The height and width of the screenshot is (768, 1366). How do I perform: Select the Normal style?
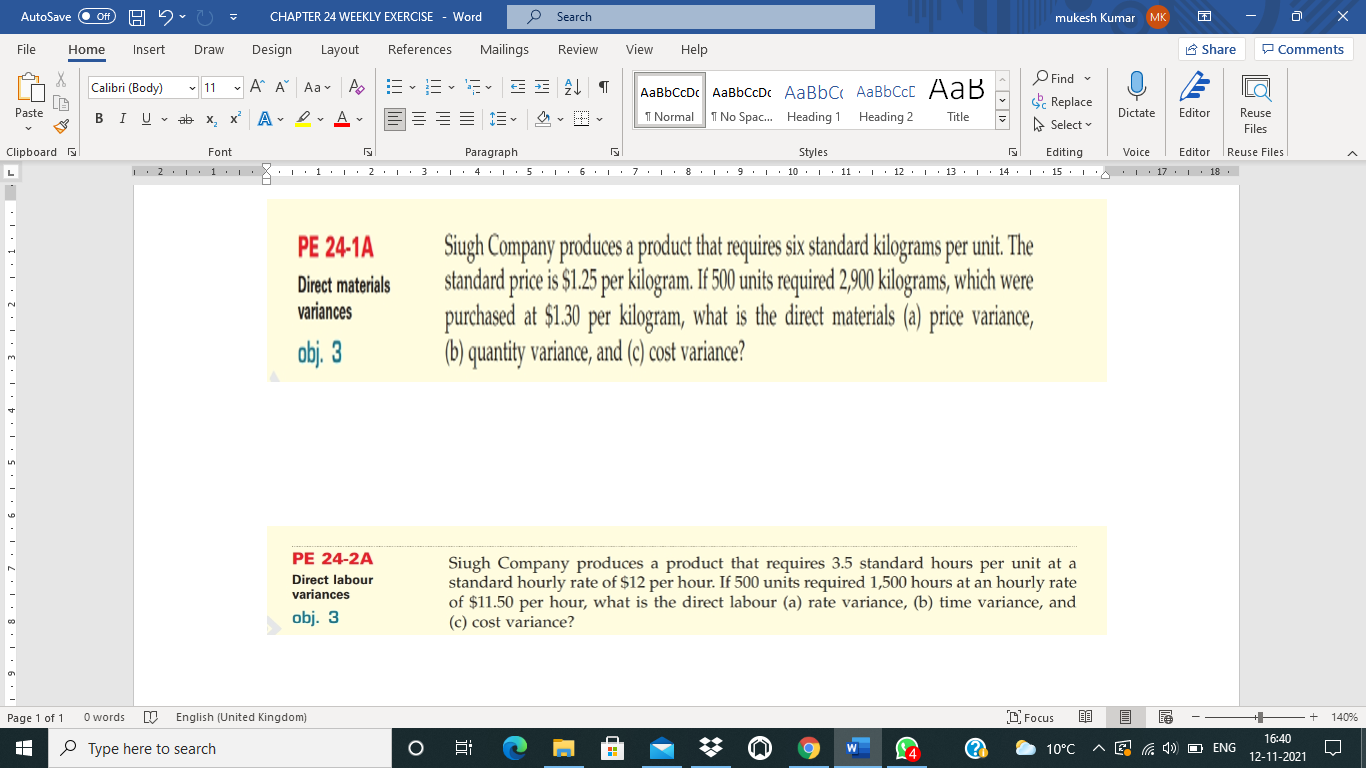[x=670, y=100]
